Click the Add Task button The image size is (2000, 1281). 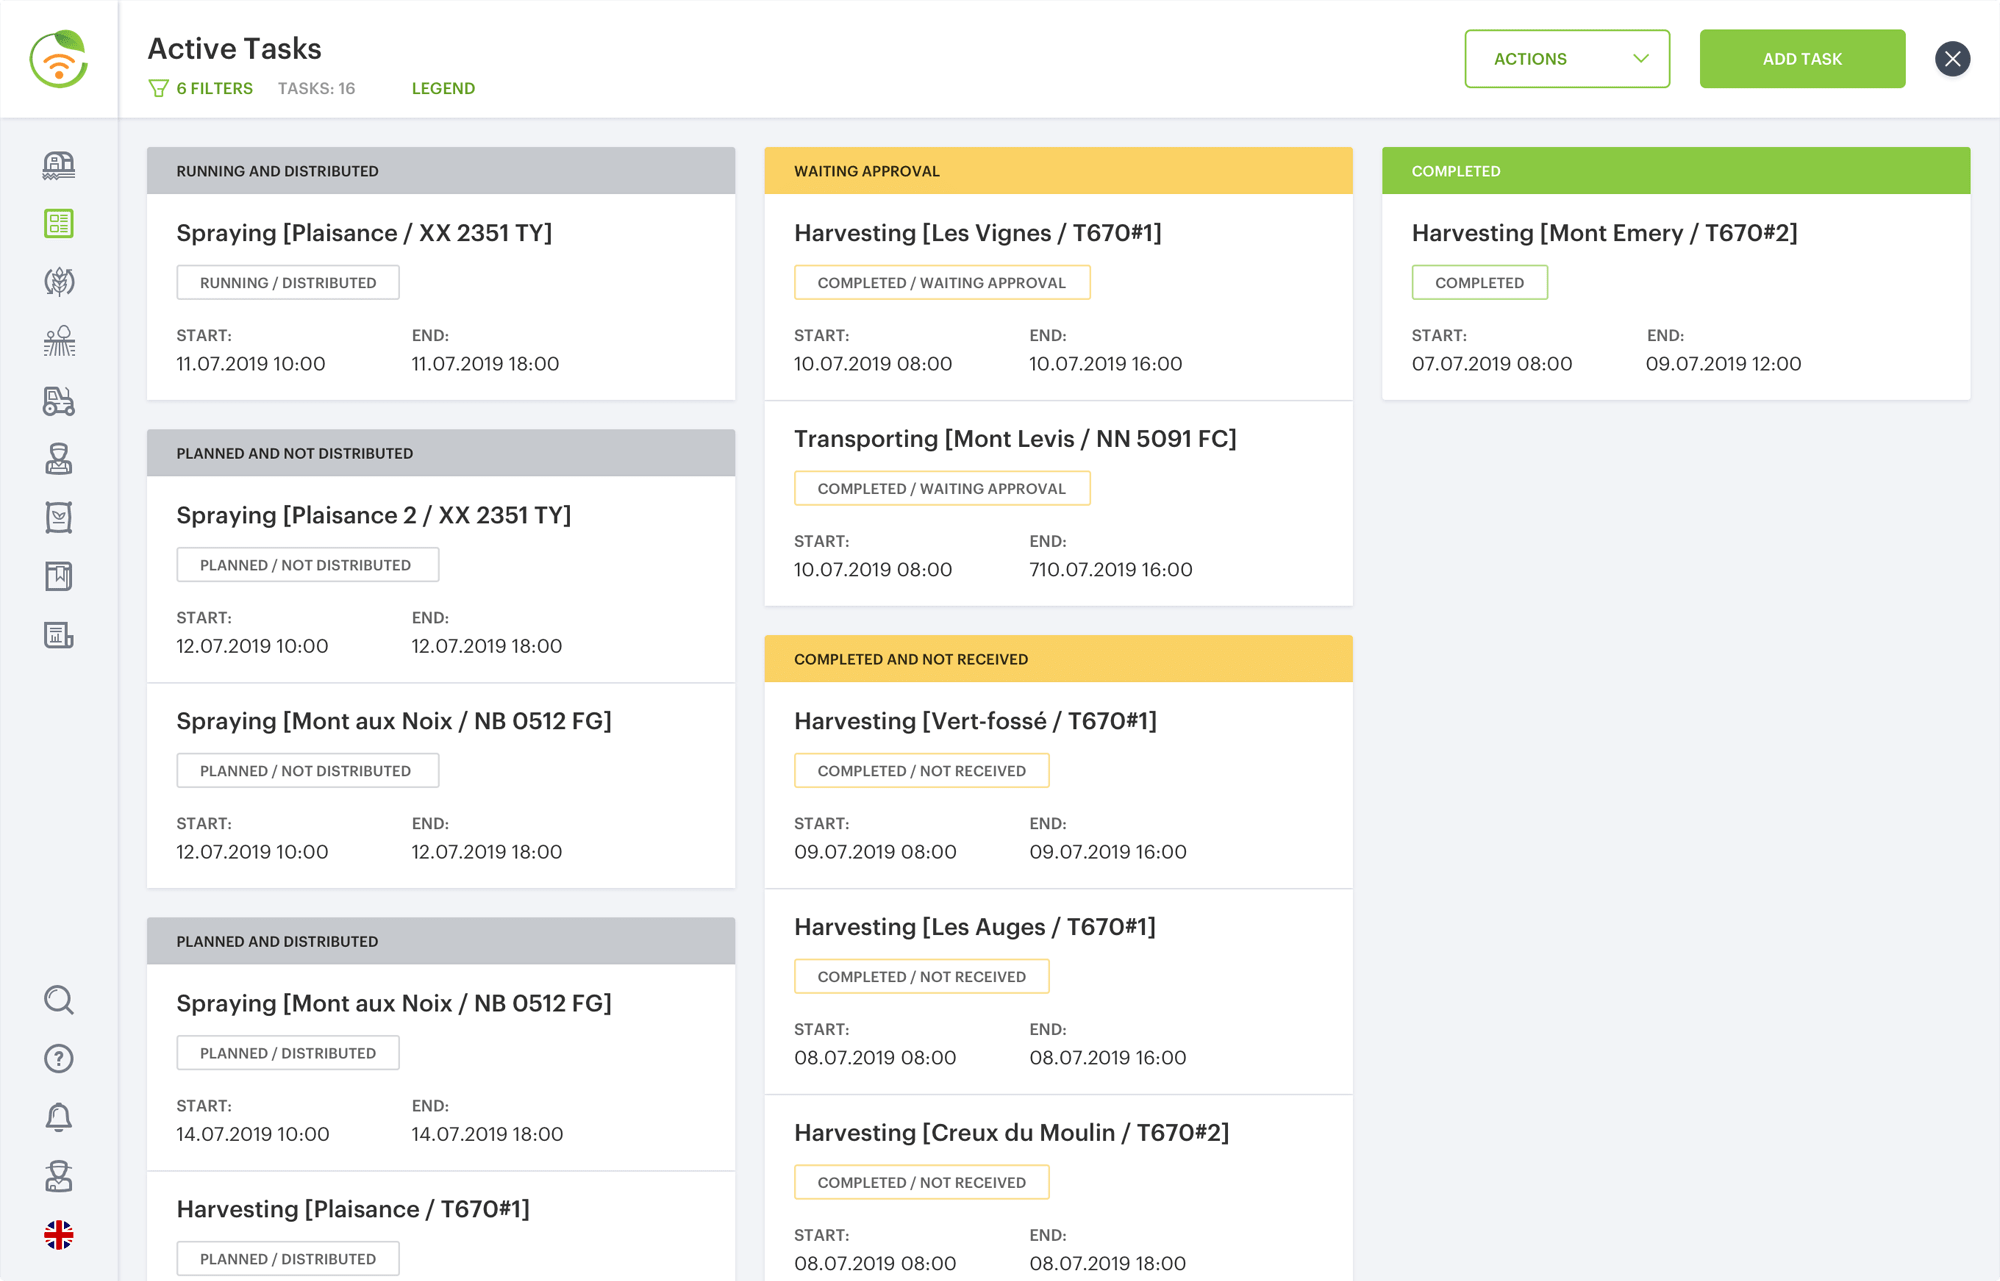pyautogui.click(x=1801, y=59)
